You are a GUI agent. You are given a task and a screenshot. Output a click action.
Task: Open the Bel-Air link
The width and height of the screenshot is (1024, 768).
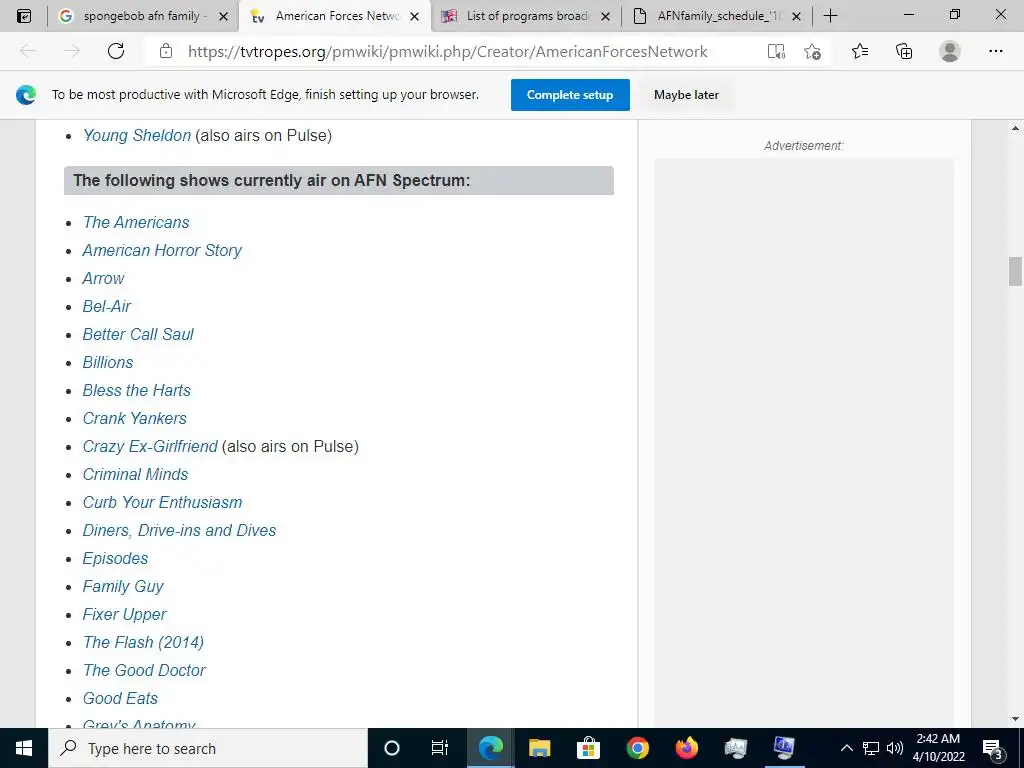point(106,306)
